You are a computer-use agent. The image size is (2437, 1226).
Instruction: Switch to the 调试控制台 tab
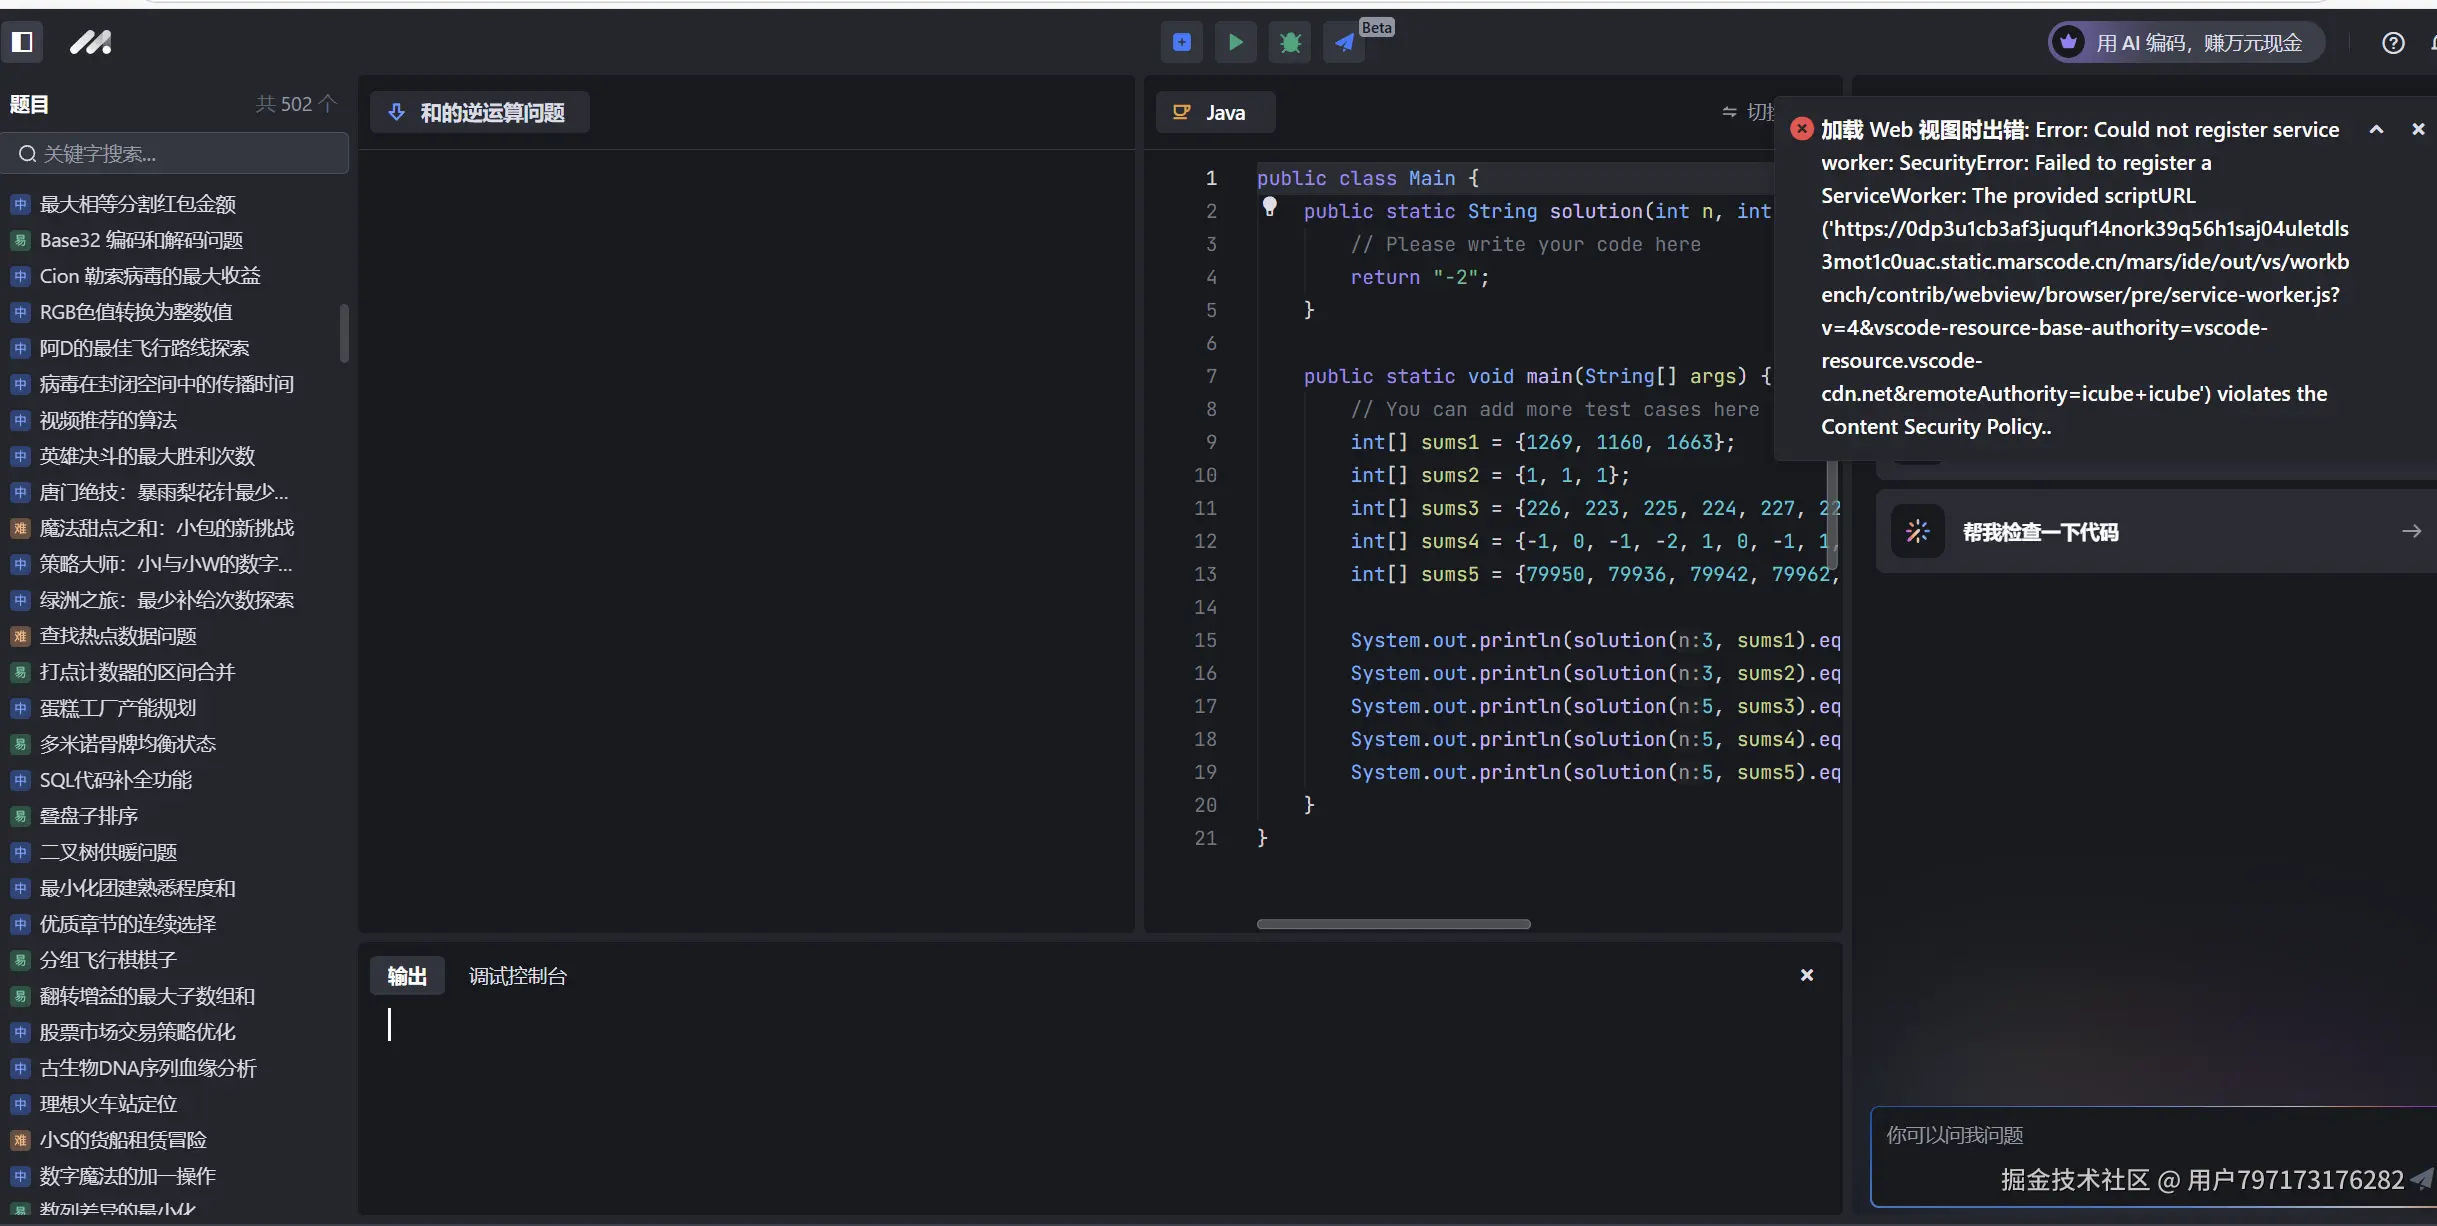coord(517,976)
